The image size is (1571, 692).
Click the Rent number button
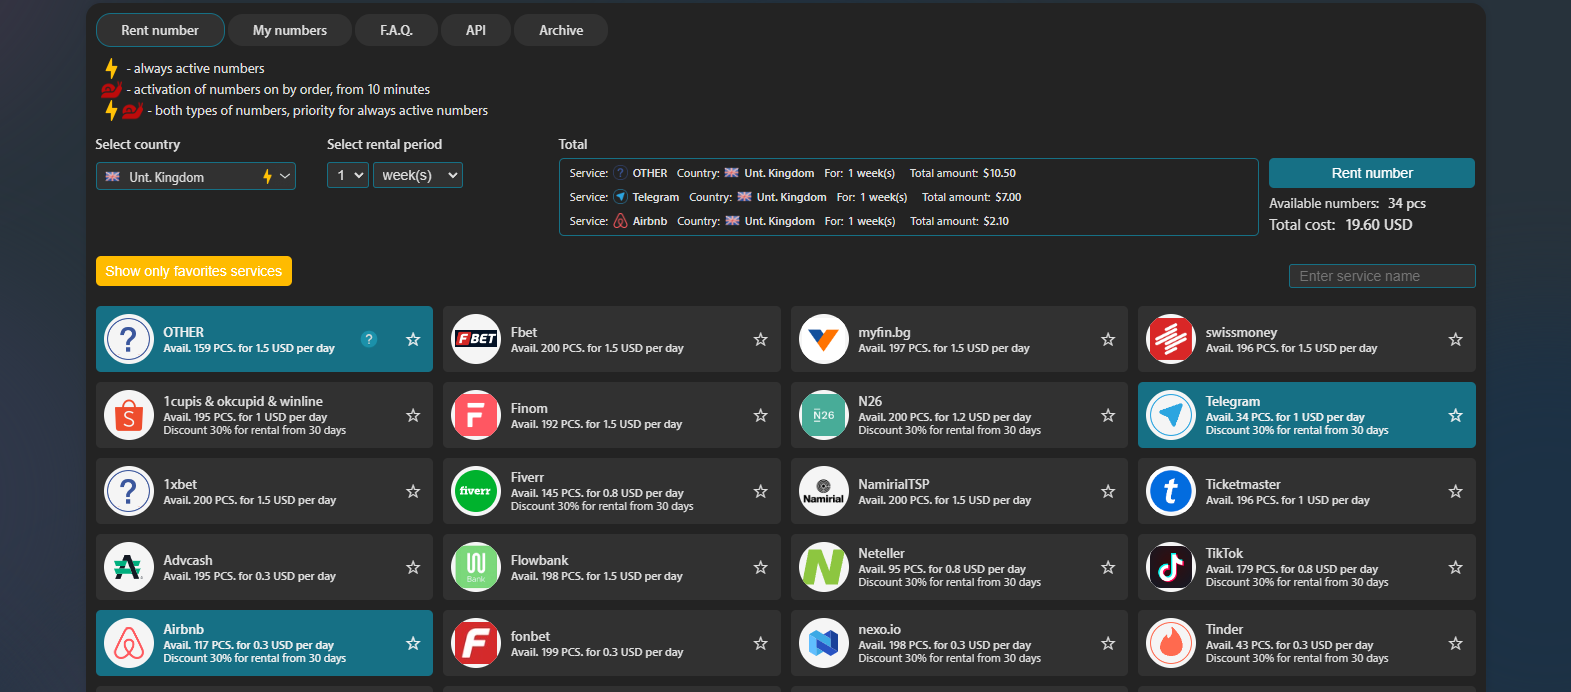1372,173
